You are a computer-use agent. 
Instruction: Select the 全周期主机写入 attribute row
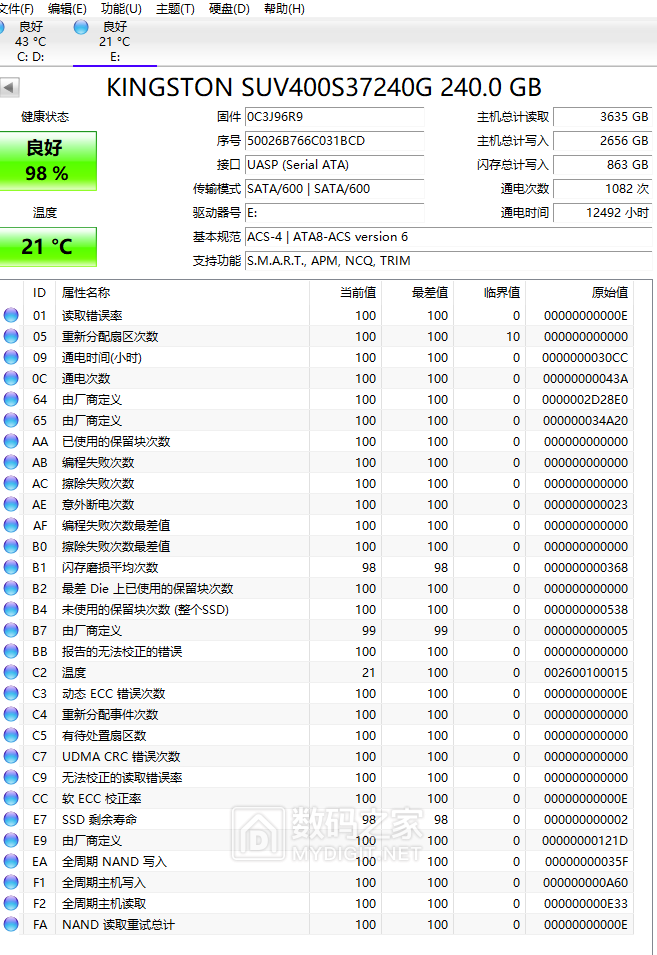[317, 883]
